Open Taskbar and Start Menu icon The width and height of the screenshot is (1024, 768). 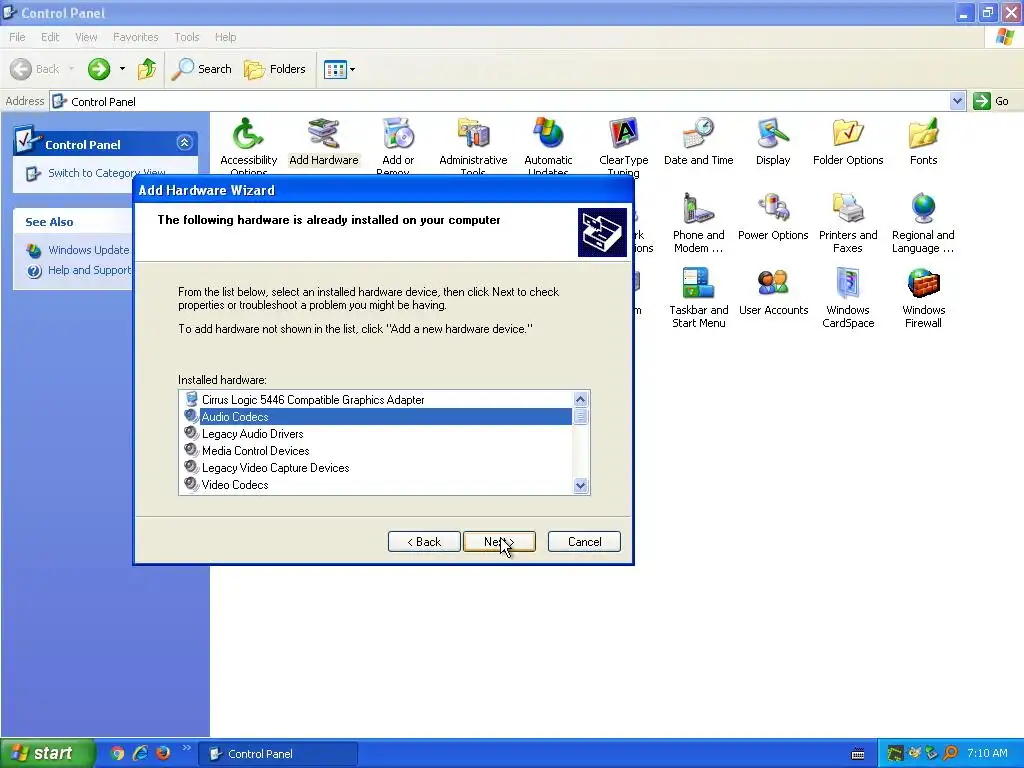click(x=698, y=298)
